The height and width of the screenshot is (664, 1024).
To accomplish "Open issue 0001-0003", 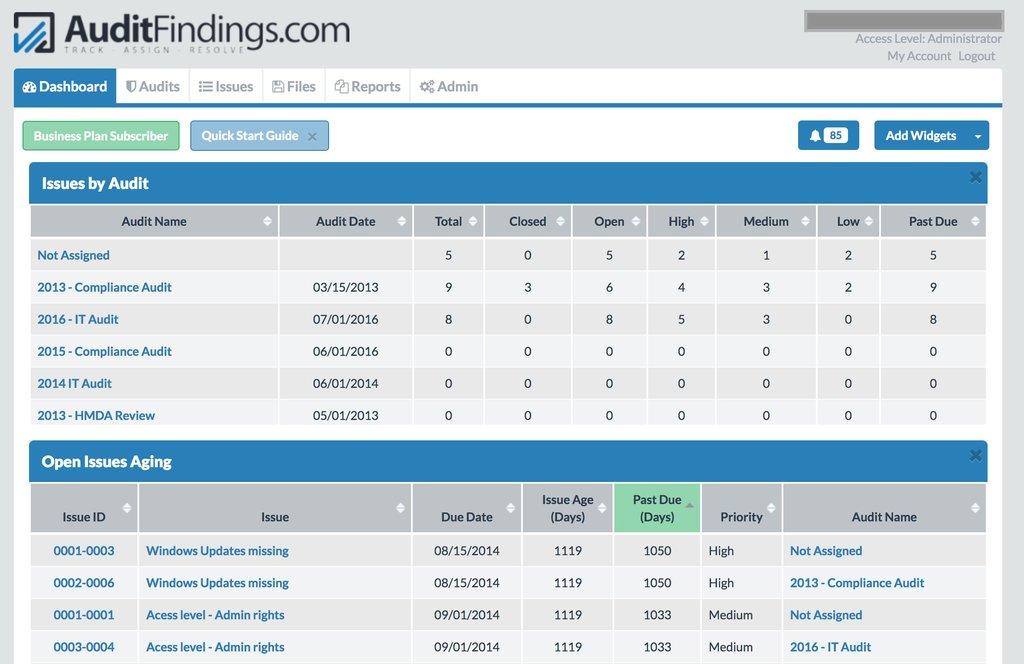I will pyautogui.click(x=84, y=551).
